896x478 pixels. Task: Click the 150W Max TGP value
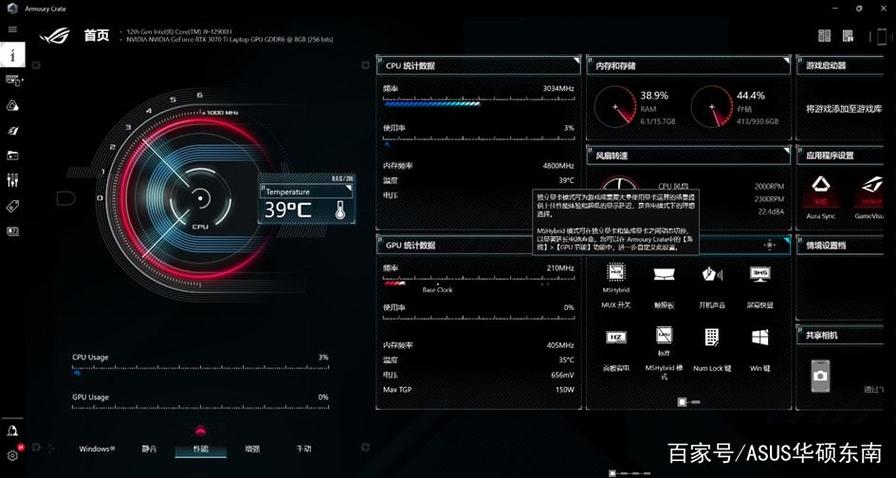click(563, 390)
